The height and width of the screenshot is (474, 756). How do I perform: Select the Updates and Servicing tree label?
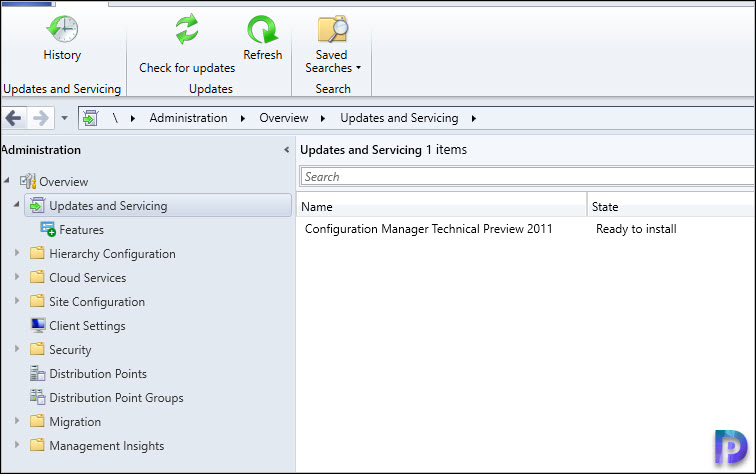[108, 206]
